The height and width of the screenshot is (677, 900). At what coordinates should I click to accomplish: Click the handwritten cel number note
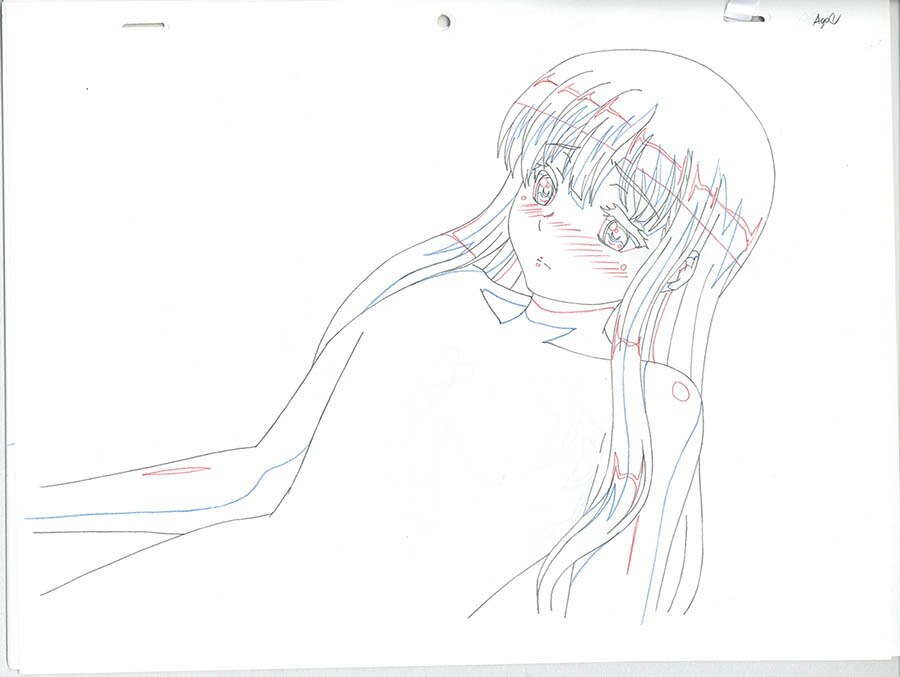pos(826,21)
